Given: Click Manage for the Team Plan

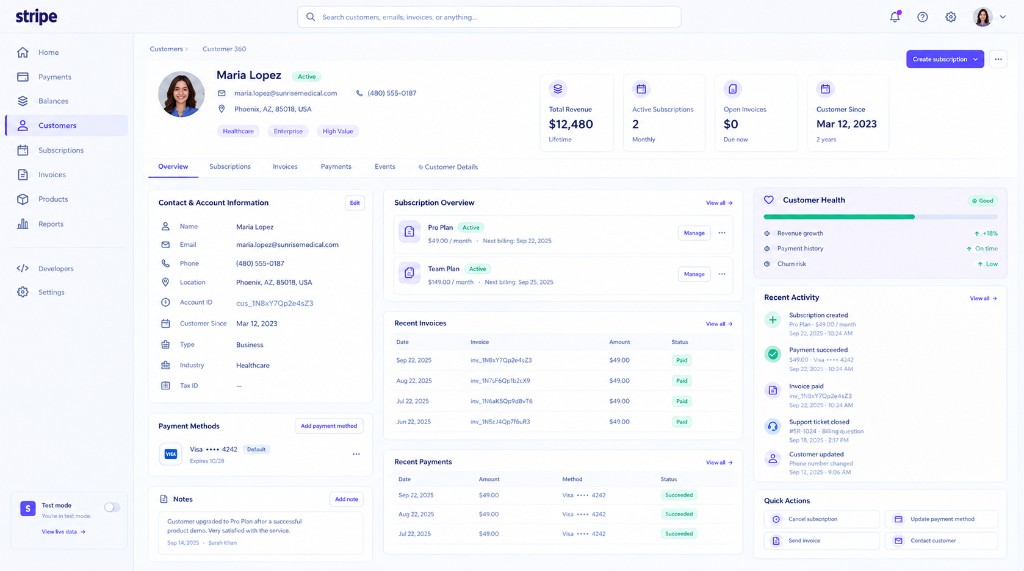Looking at the screenshot, I should 694,274.
